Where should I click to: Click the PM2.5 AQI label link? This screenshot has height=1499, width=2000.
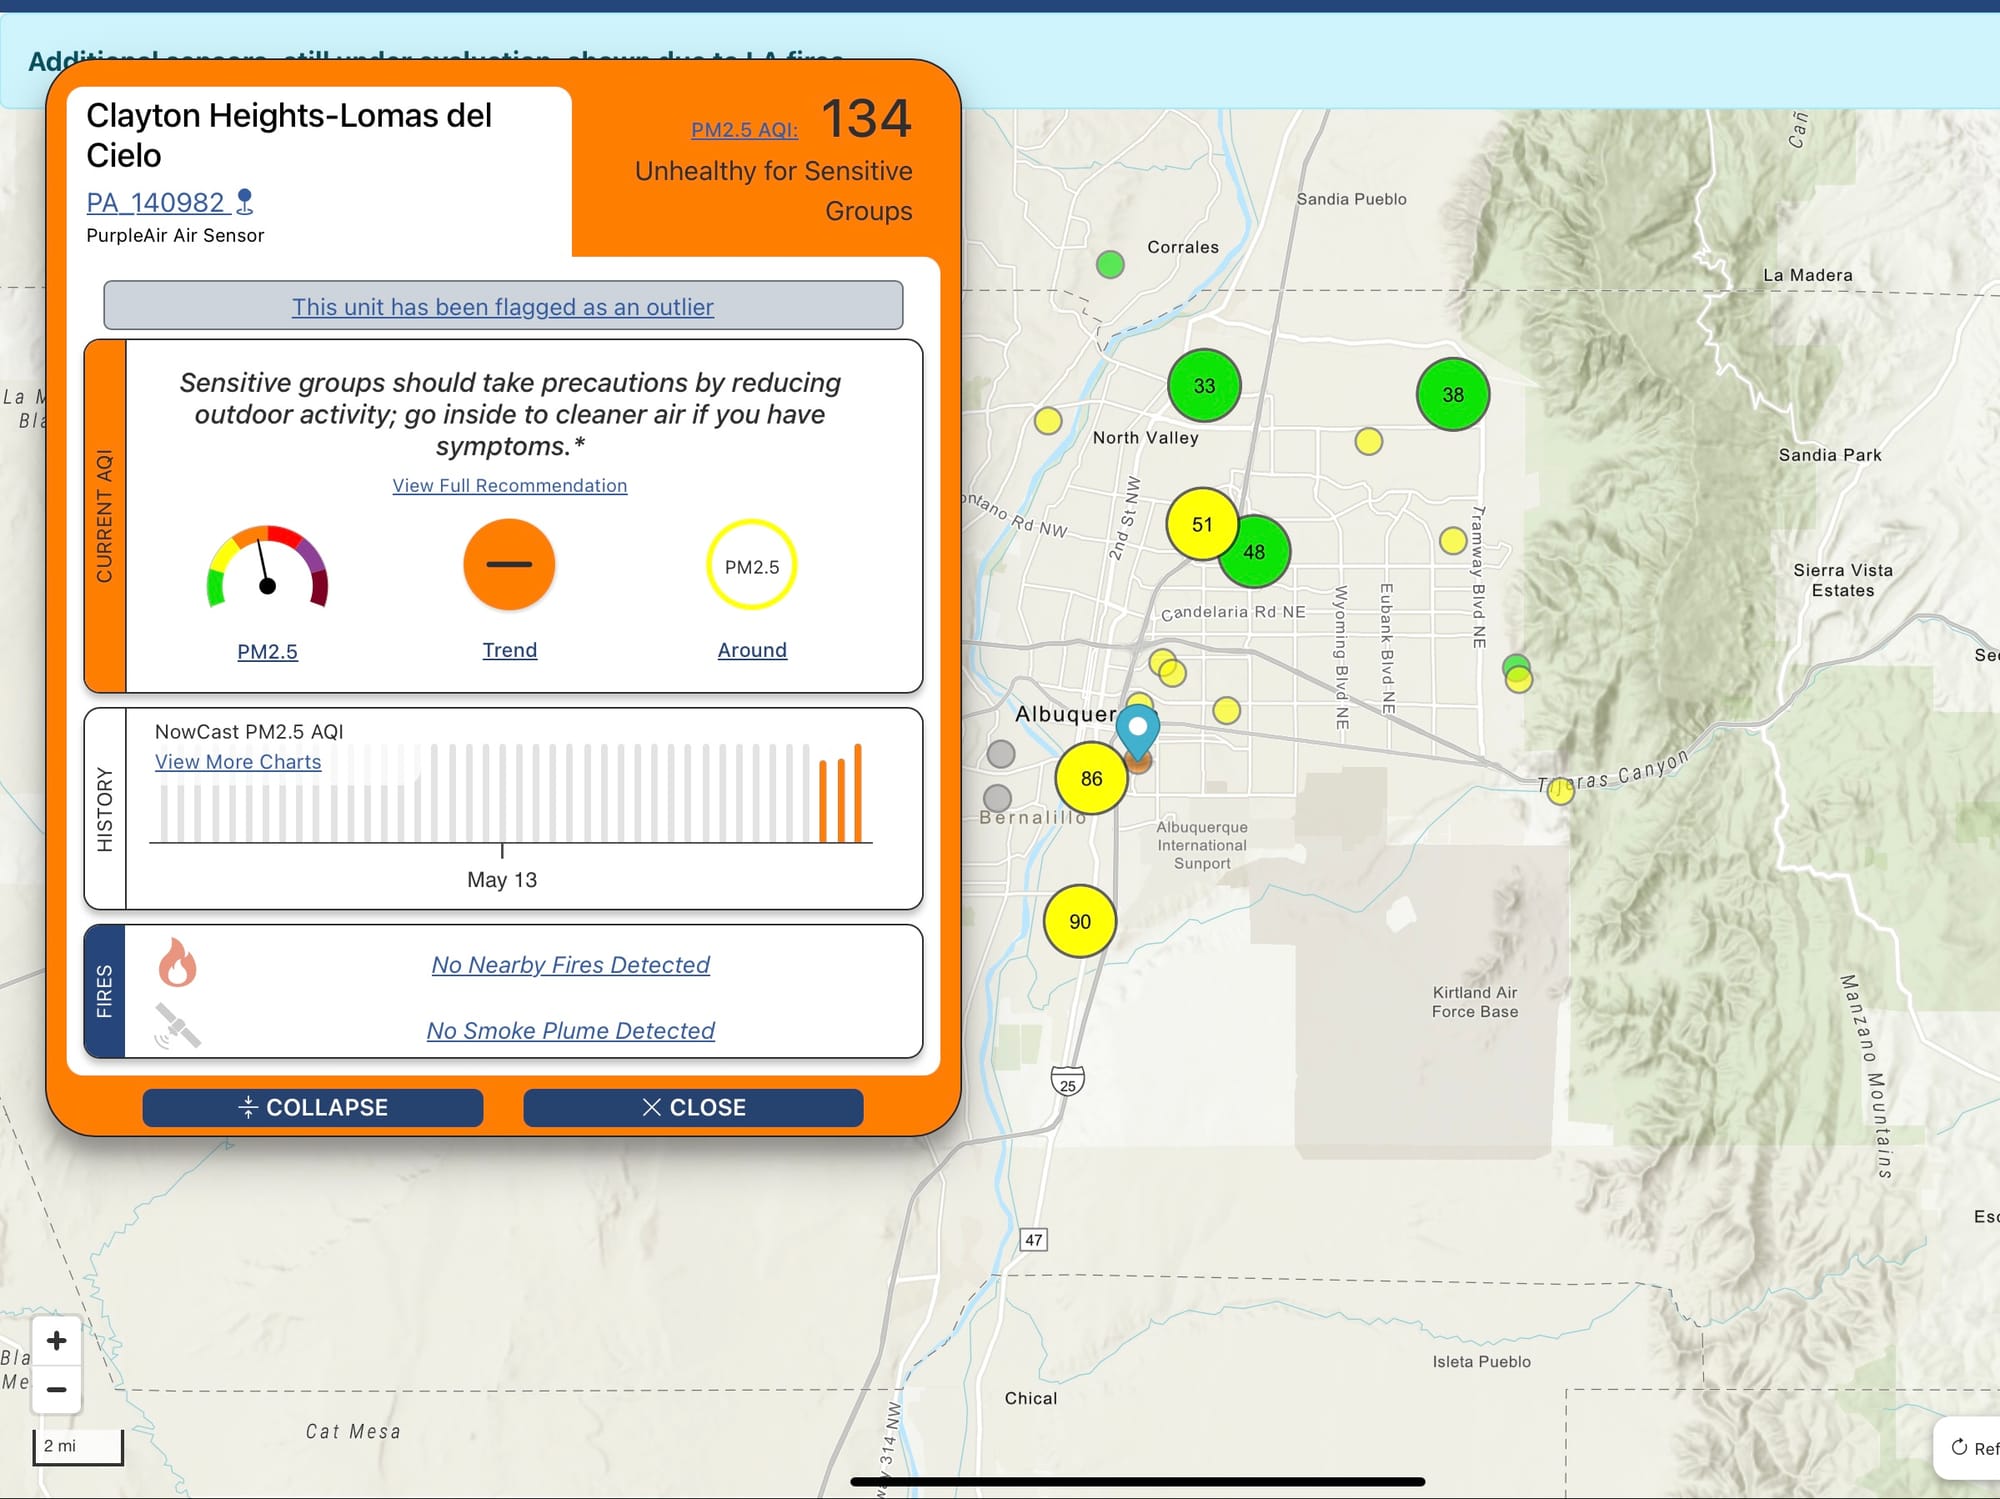(744, 130)
